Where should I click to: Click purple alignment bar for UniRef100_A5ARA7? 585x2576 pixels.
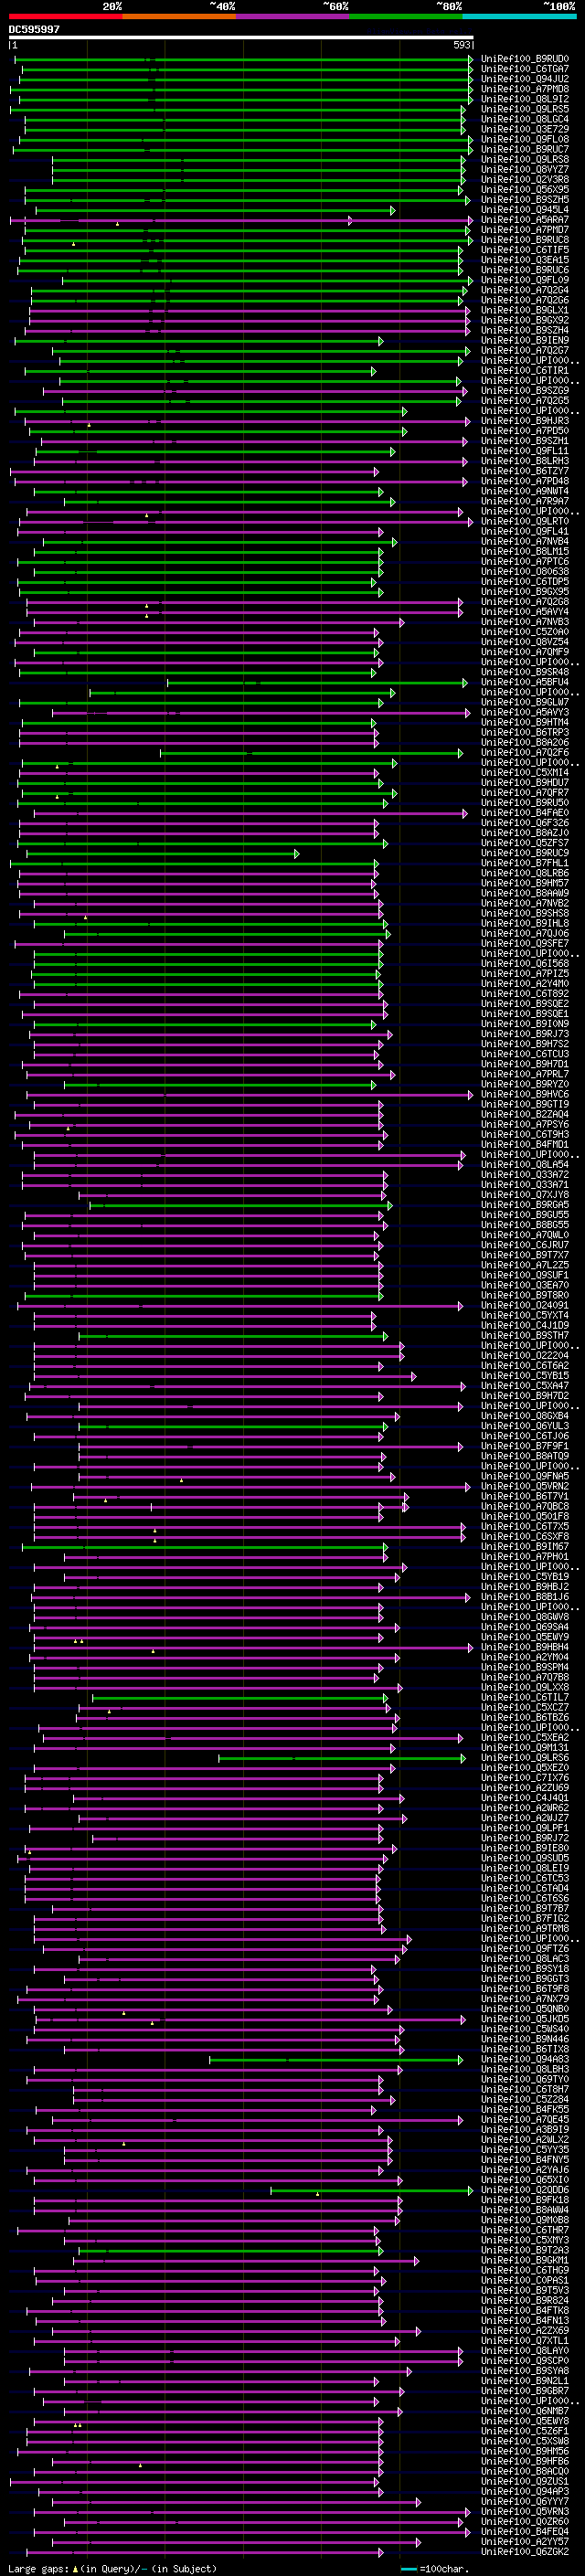point(241,220)
